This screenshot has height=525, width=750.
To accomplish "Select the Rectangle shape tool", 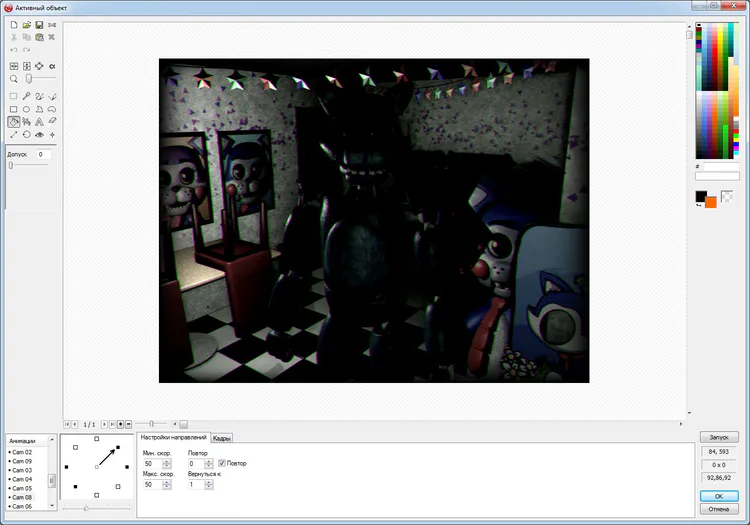I will [x=14, y=109].
